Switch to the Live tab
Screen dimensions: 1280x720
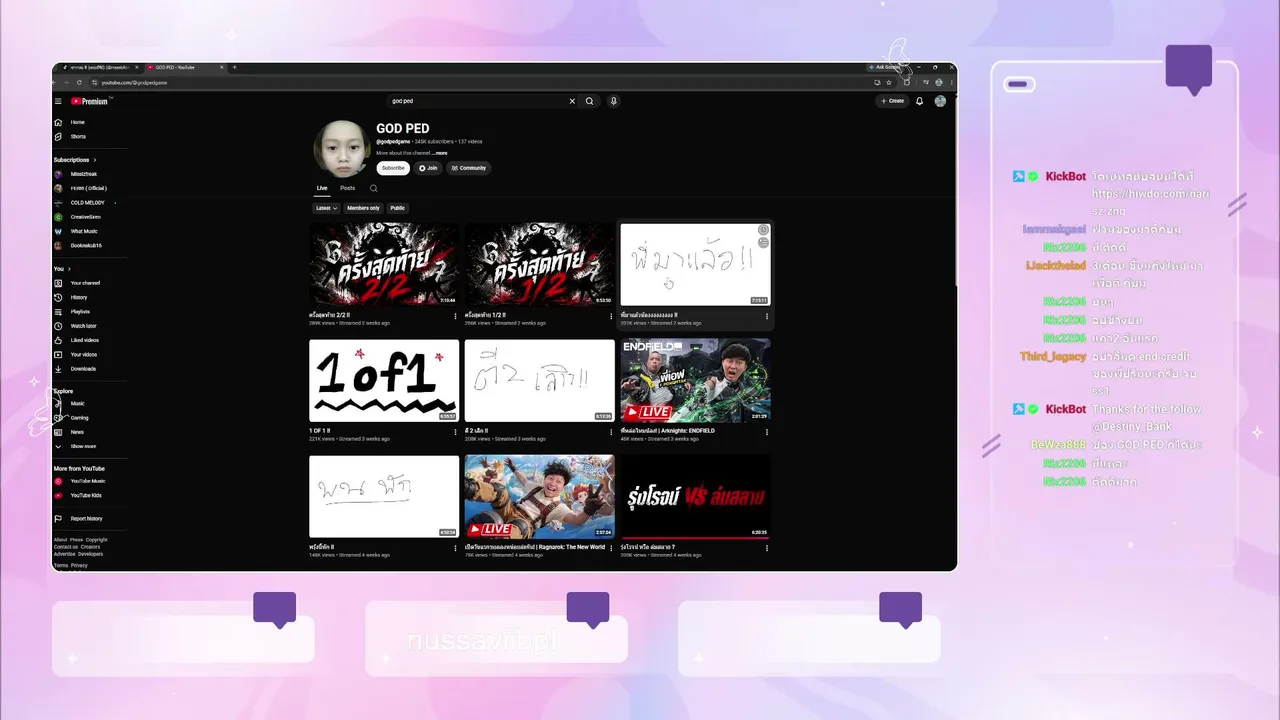322,188
